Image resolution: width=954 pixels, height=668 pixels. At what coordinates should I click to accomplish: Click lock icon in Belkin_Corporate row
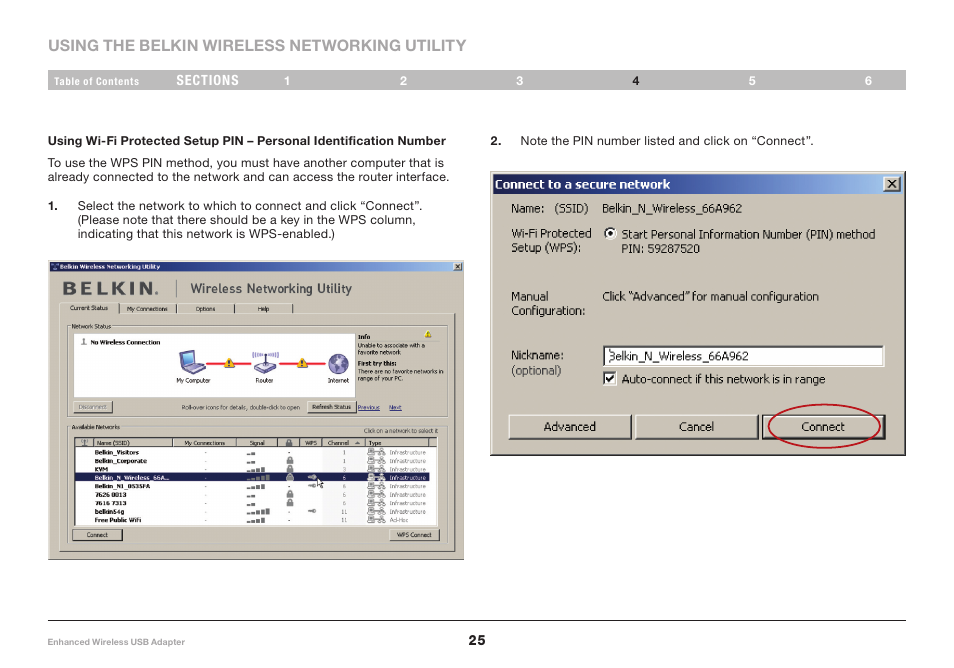290,461
